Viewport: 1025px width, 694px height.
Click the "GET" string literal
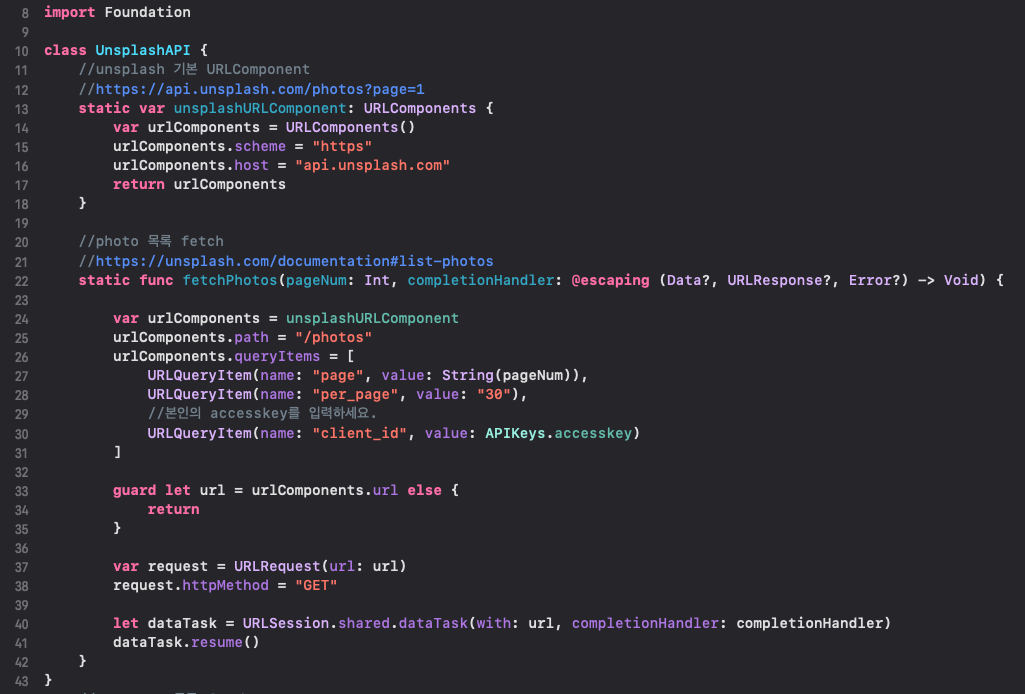[x=316, y=586]
